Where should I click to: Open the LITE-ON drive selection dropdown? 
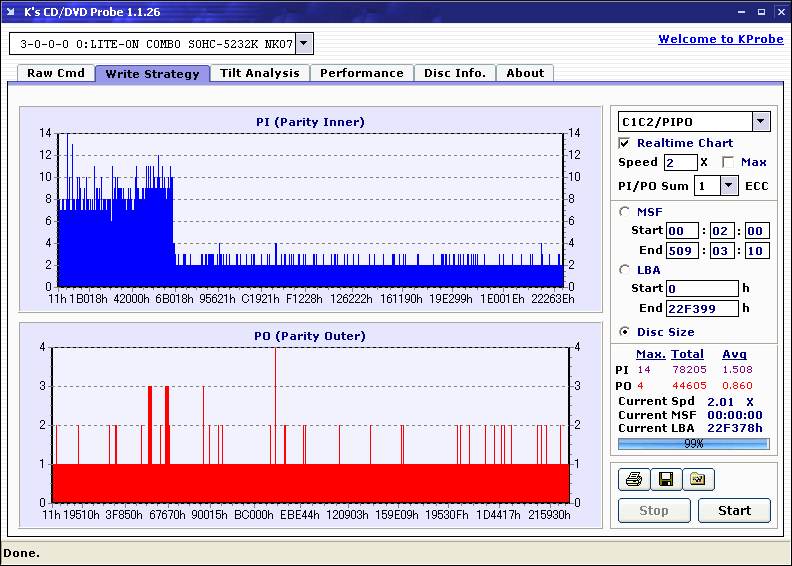[x=305, y=44]
